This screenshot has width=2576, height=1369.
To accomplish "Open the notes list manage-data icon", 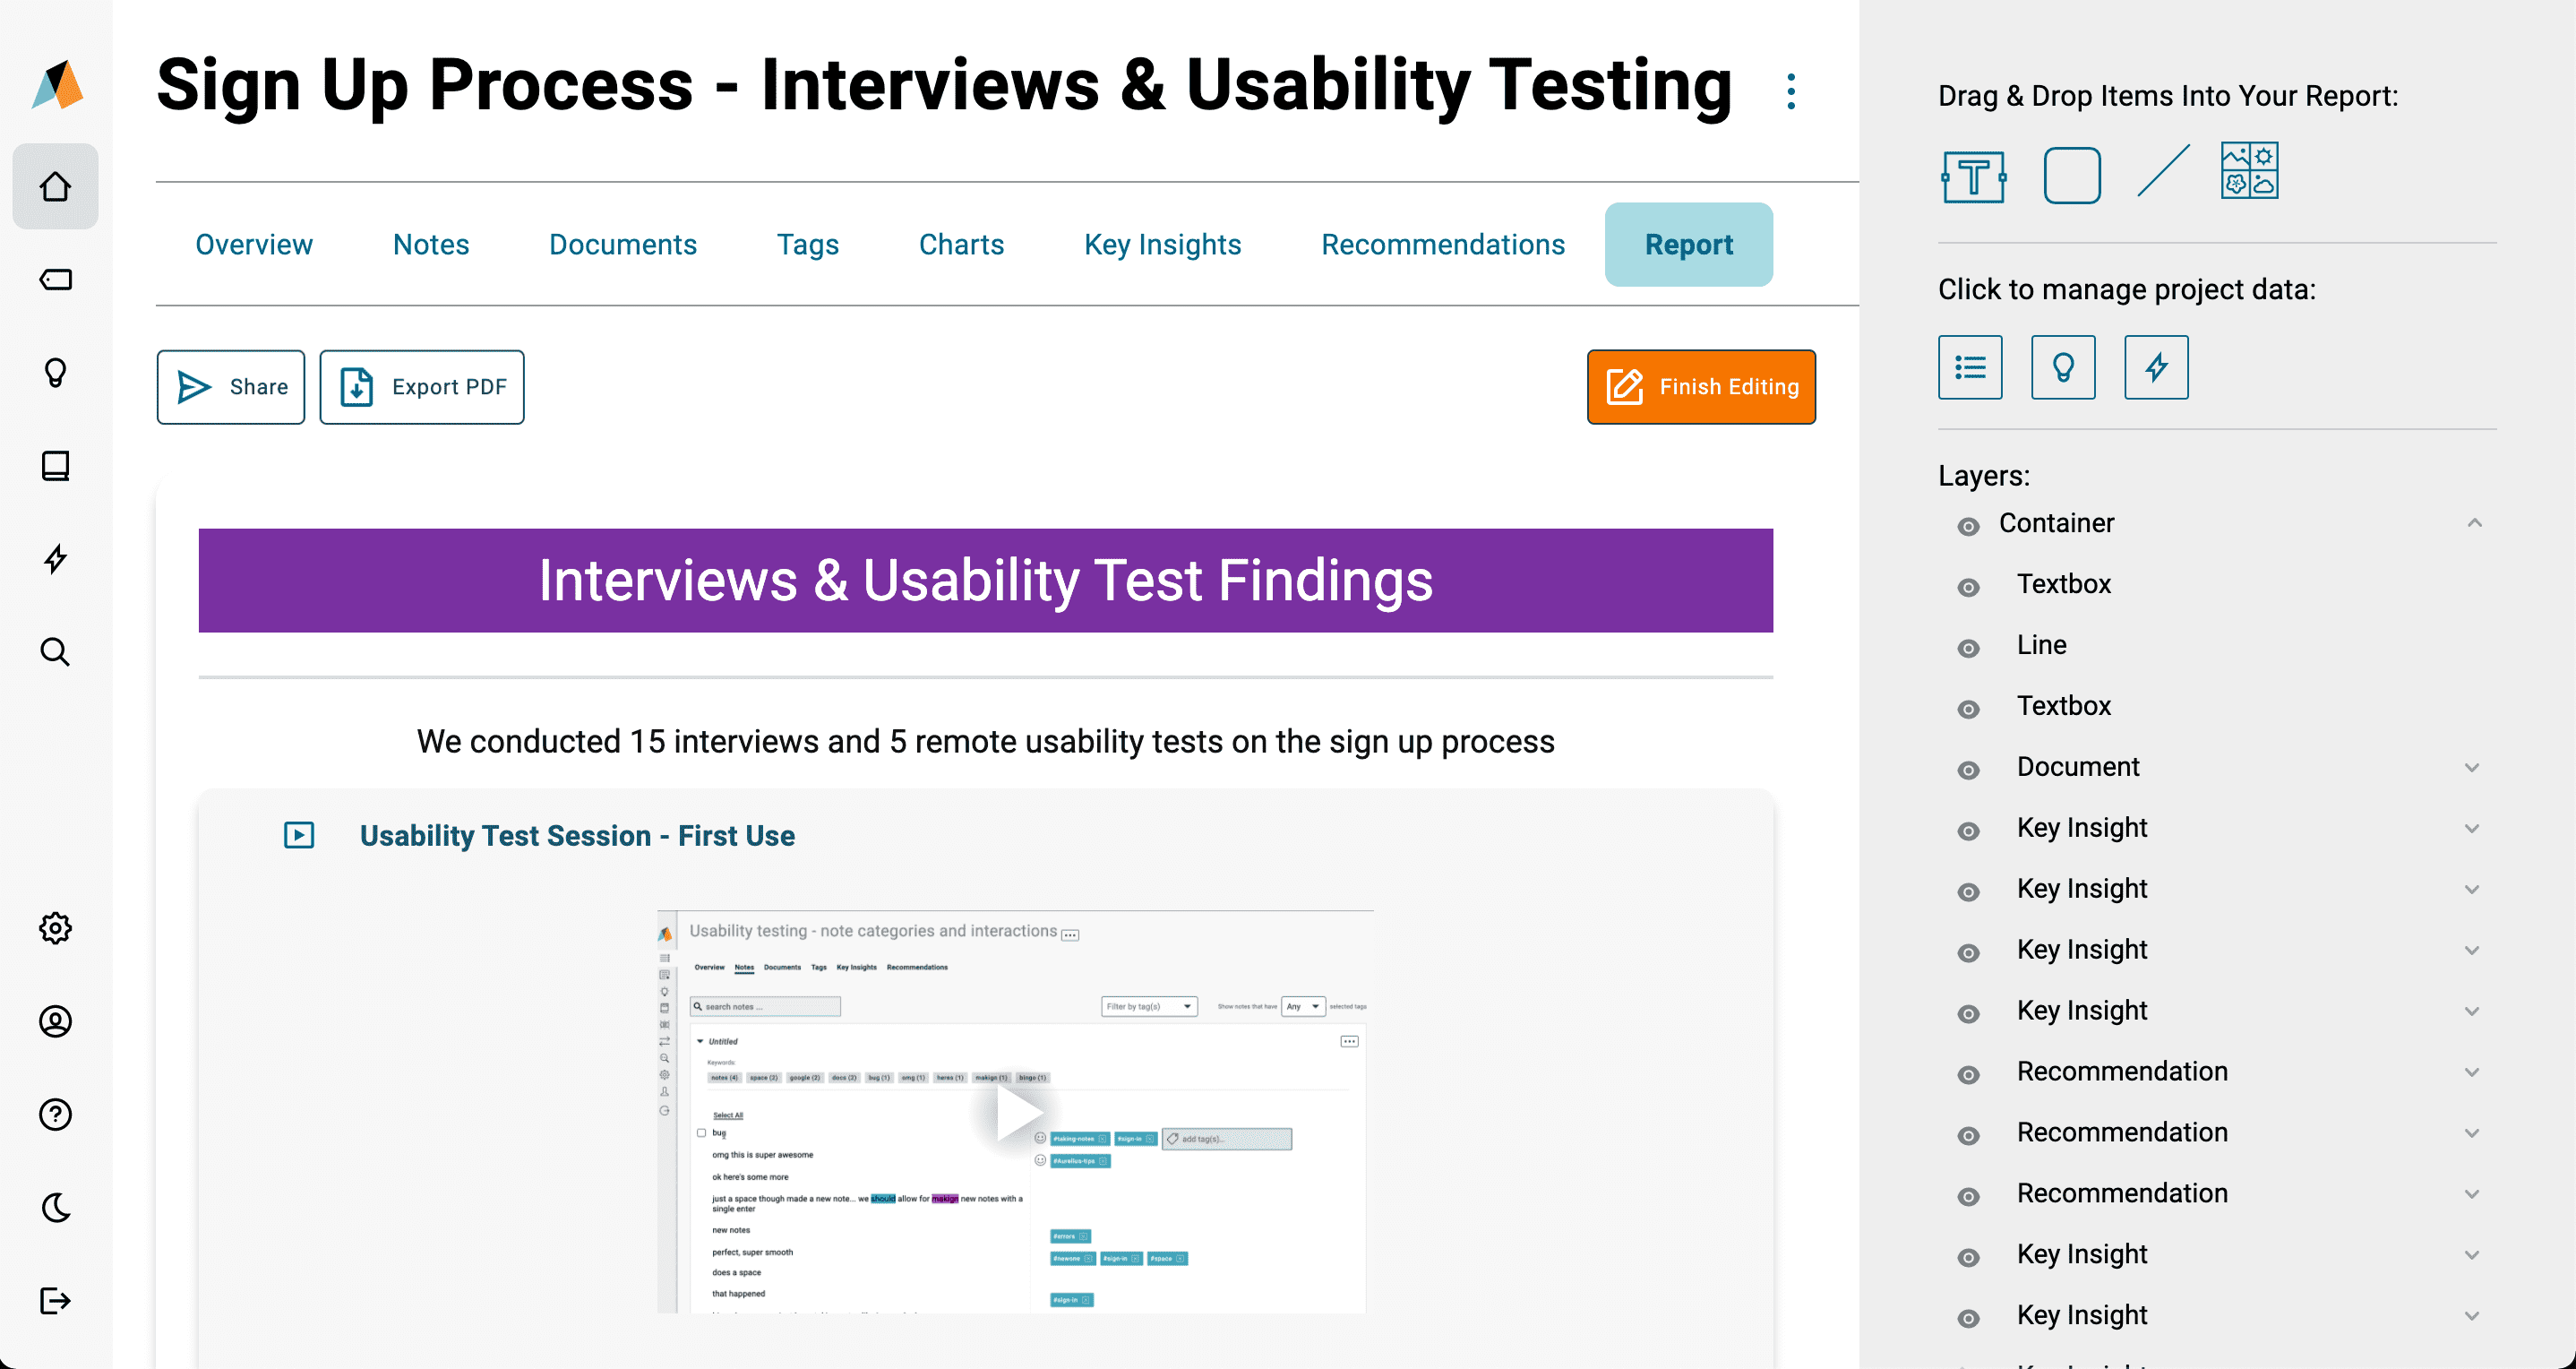I will point(1969,367).
